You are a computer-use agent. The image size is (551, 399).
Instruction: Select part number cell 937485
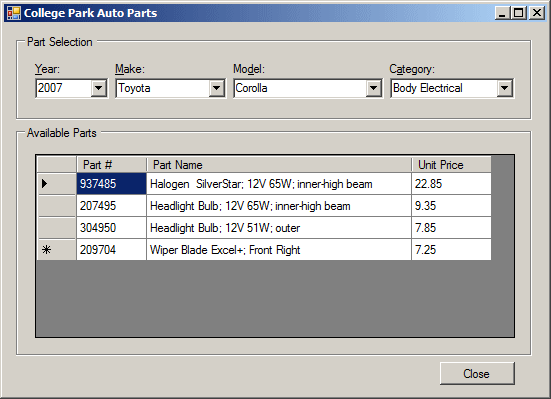(x=111, y=184)
